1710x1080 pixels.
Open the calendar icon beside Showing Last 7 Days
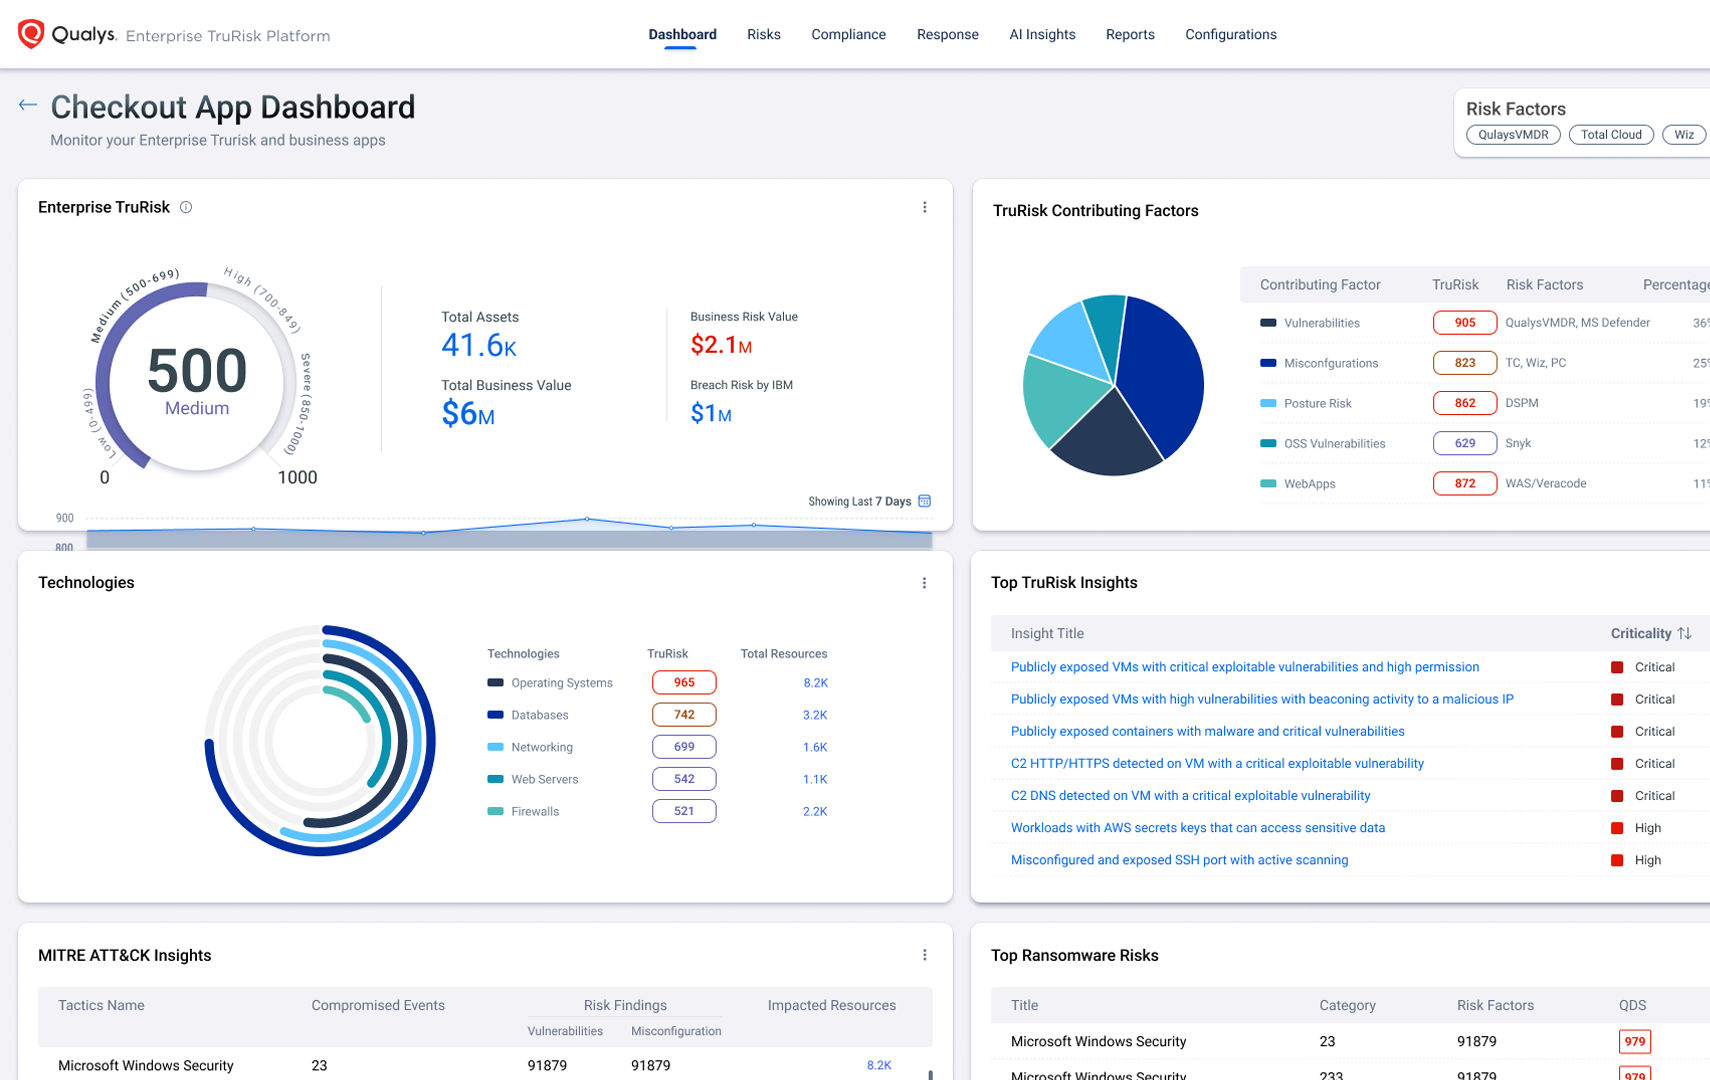[x=924, y=501]
